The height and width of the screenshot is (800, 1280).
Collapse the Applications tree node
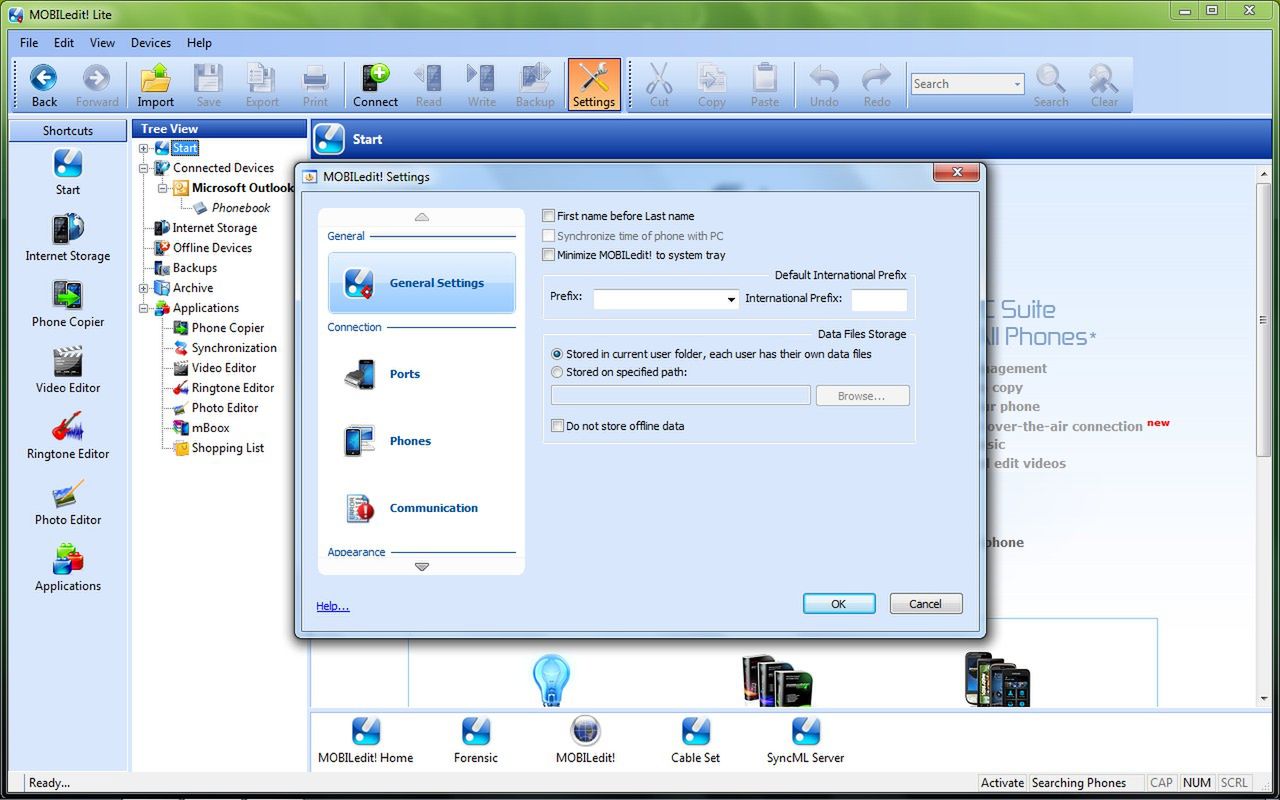pyautogui.click(x=143, y=308)
